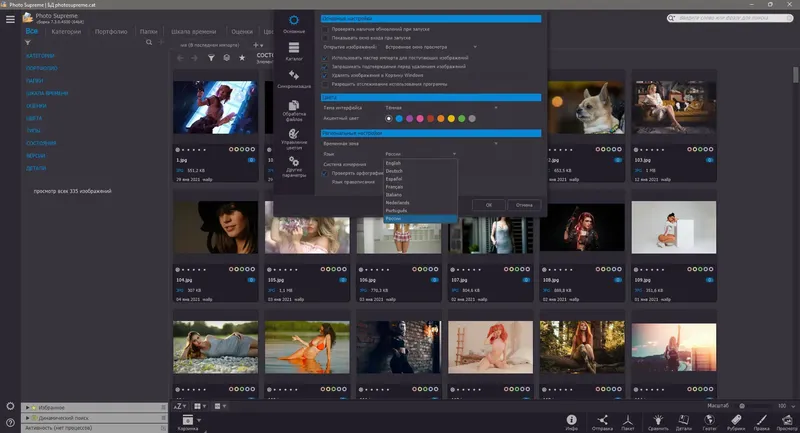
Task: Open the Каталог settings section
Action: pyautogui.click(x=294, y=52)
